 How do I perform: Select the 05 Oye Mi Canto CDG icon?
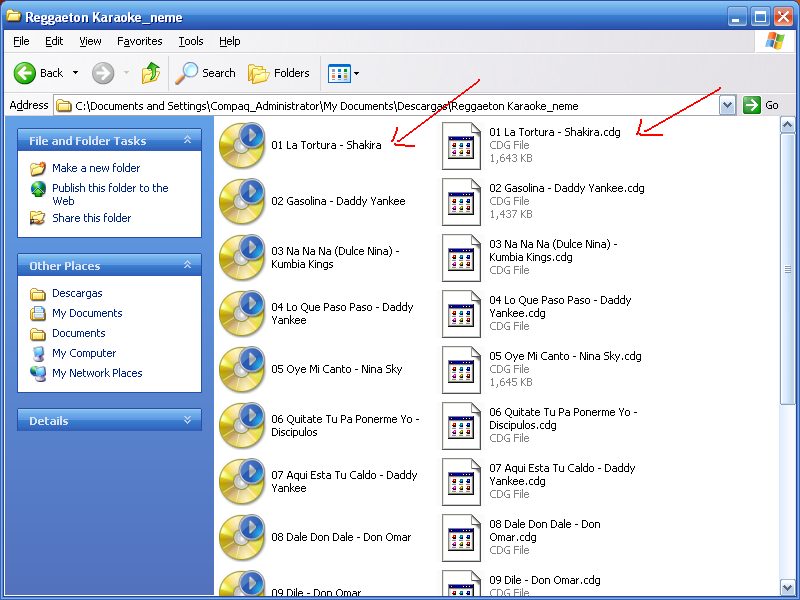pos(461,370)
